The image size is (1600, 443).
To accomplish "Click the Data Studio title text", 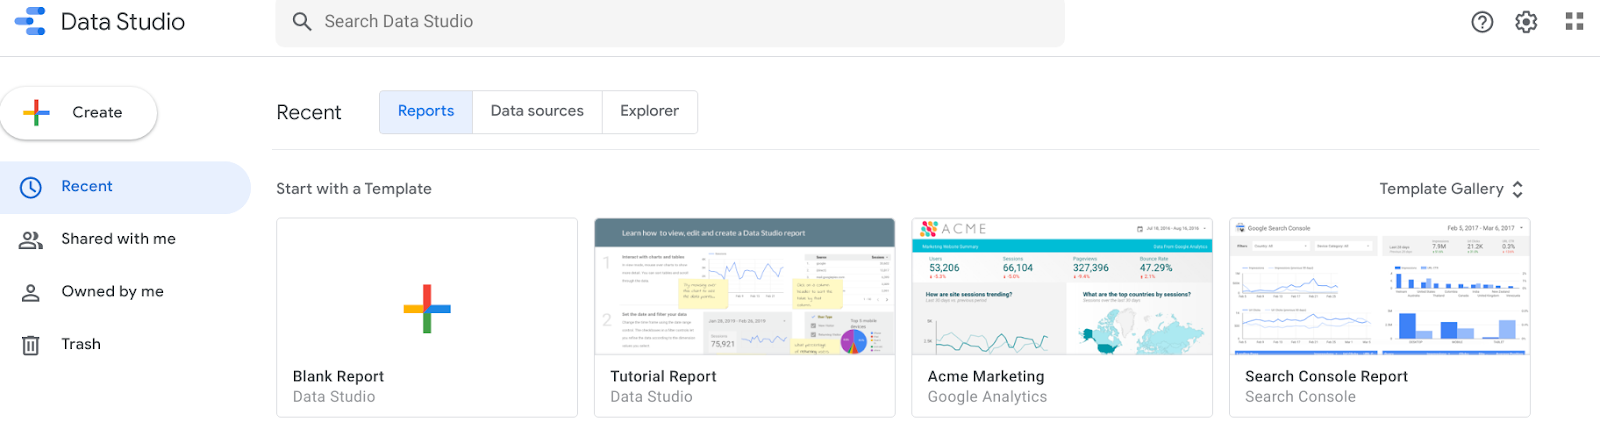I will coord(123,22).
